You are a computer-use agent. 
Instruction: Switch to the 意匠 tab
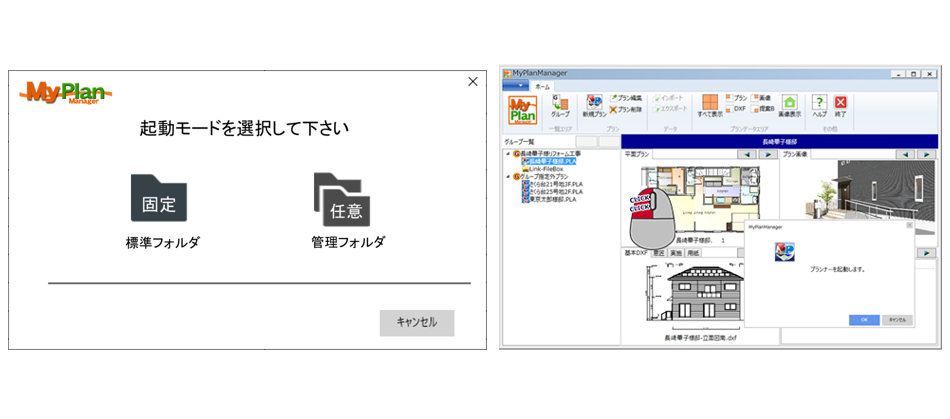pyautogui.click(x=659, y=253)
